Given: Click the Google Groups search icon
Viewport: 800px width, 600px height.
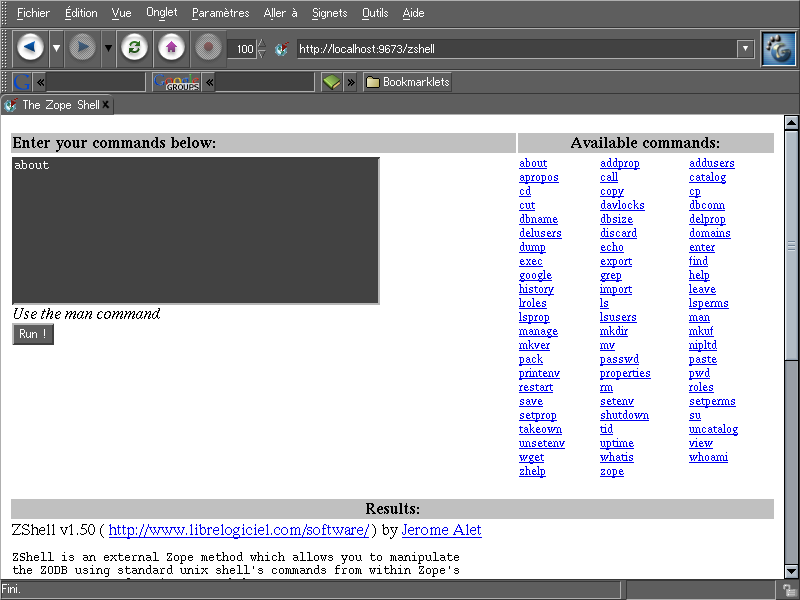Looking at the screenshot, I should (x=177, y=82).
